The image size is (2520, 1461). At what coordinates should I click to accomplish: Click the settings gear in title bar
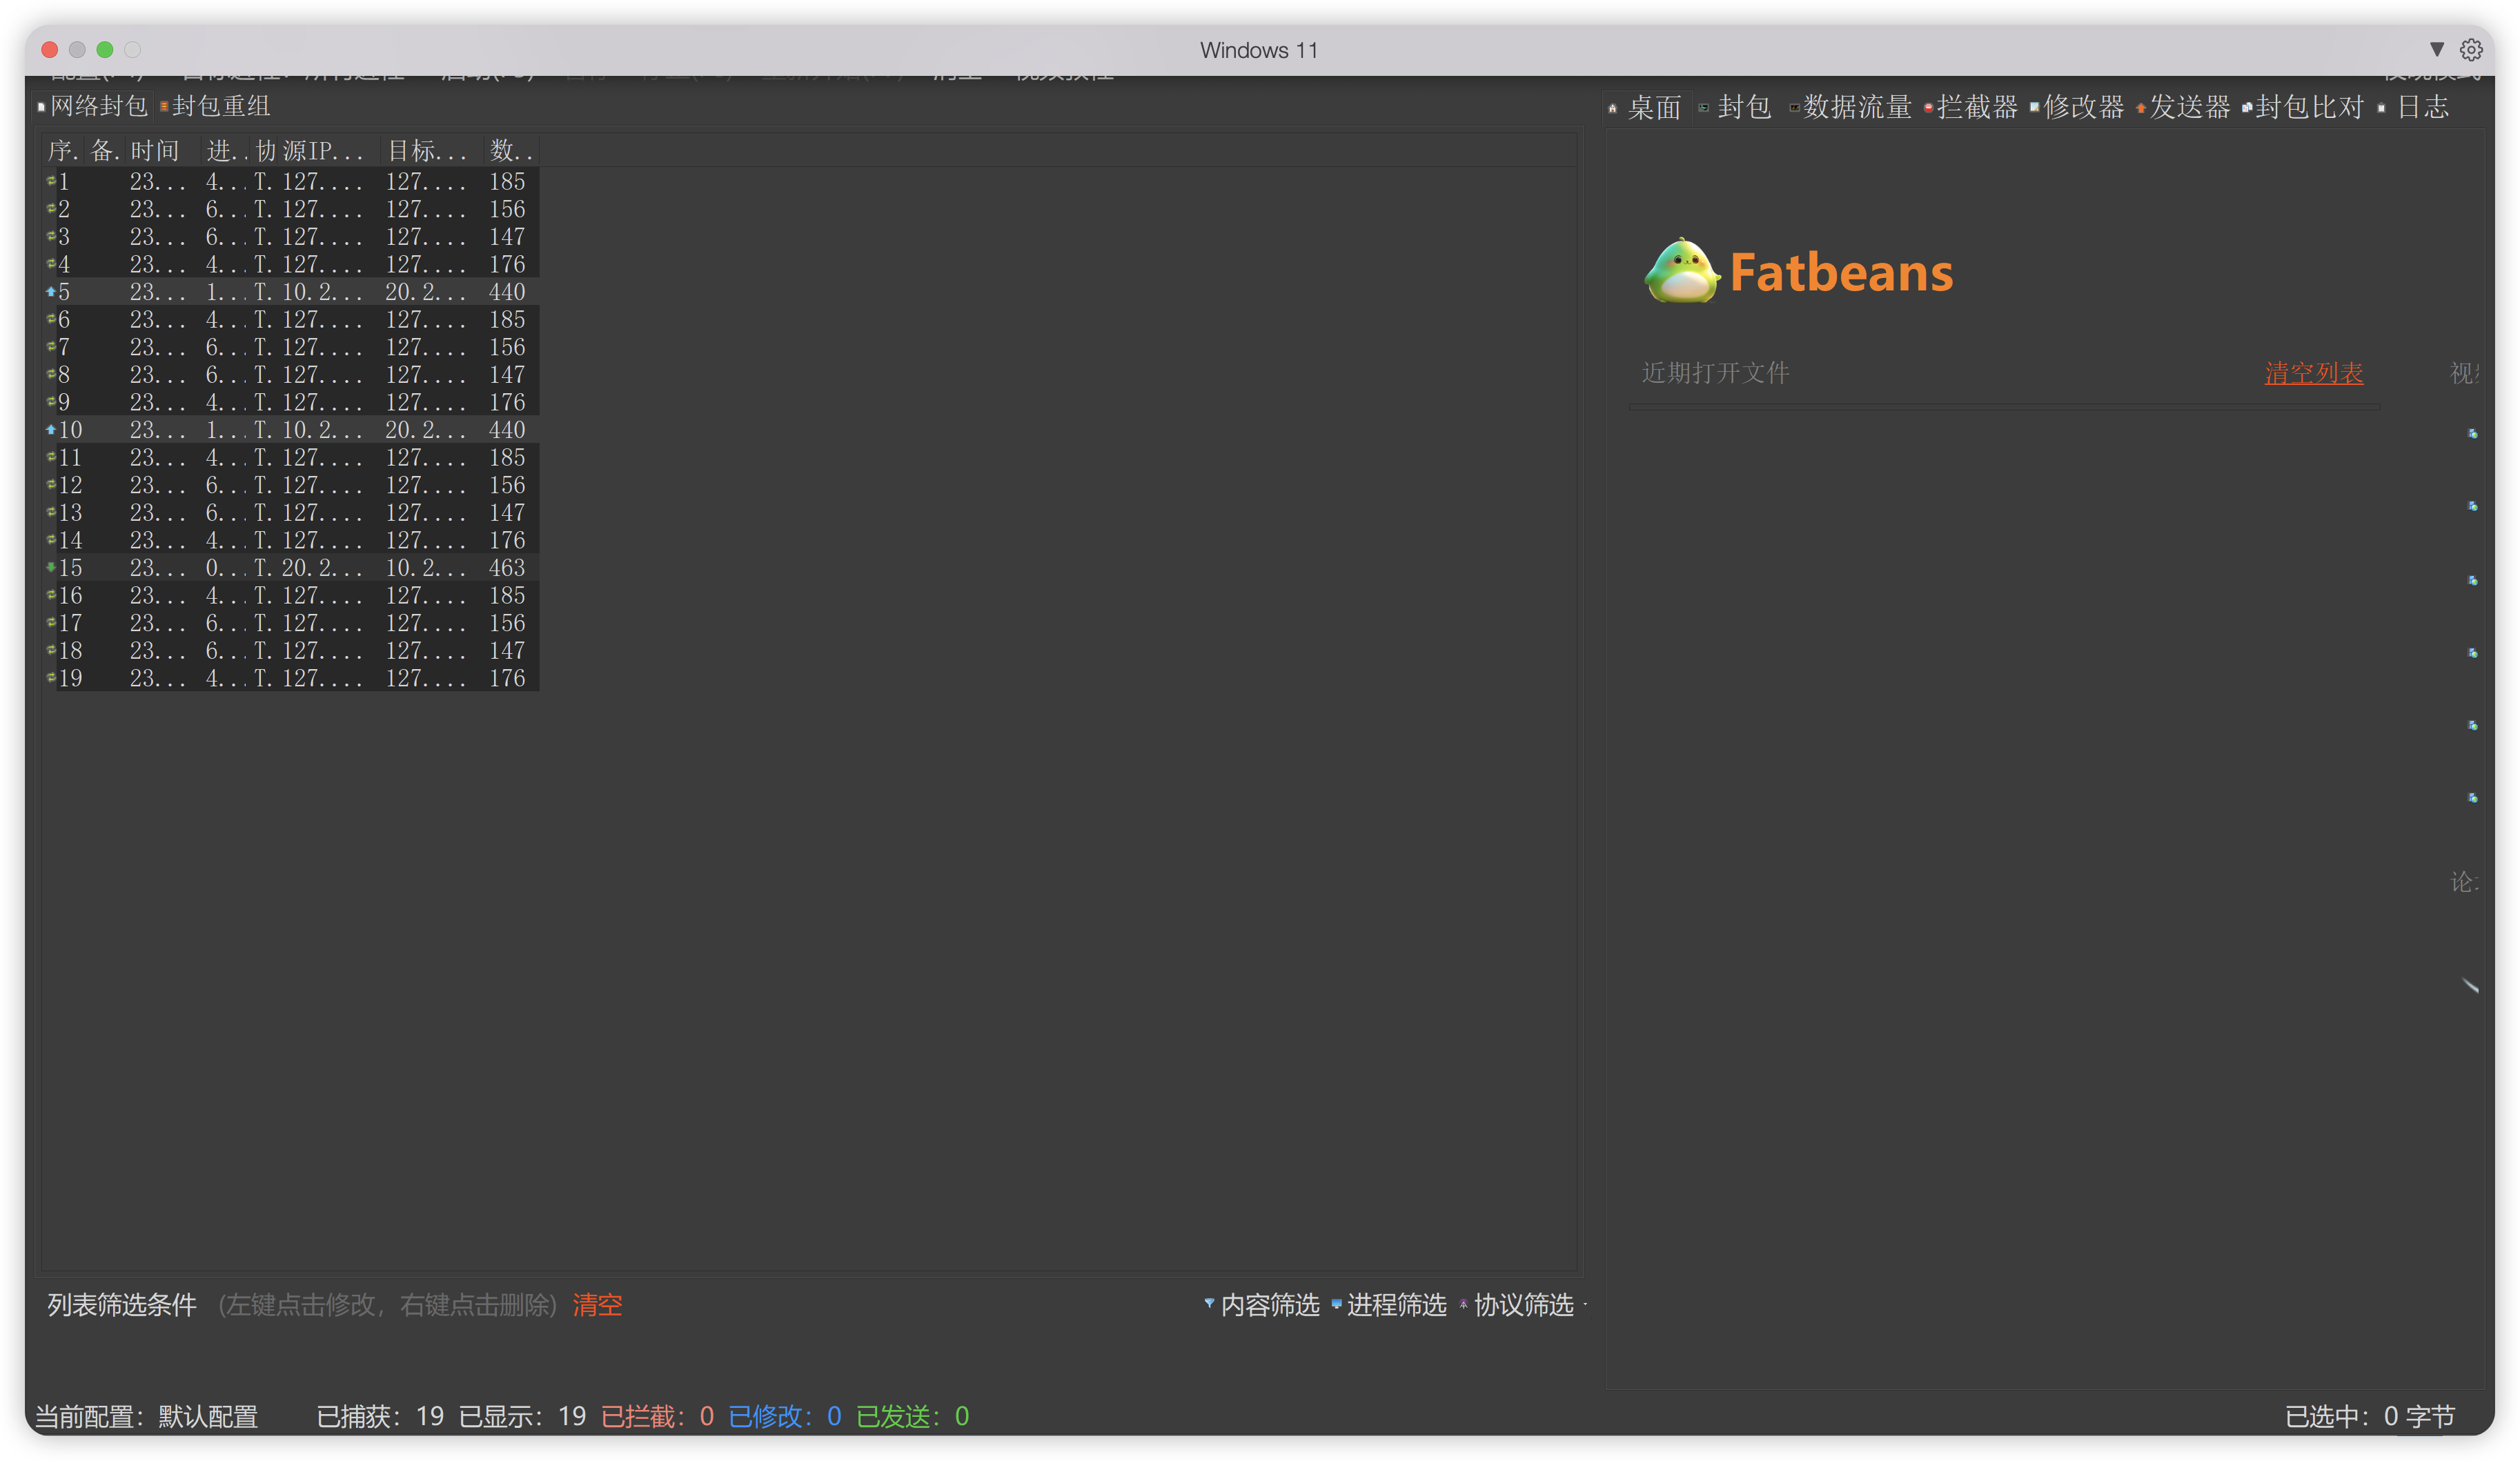(x=2471, y=50)
